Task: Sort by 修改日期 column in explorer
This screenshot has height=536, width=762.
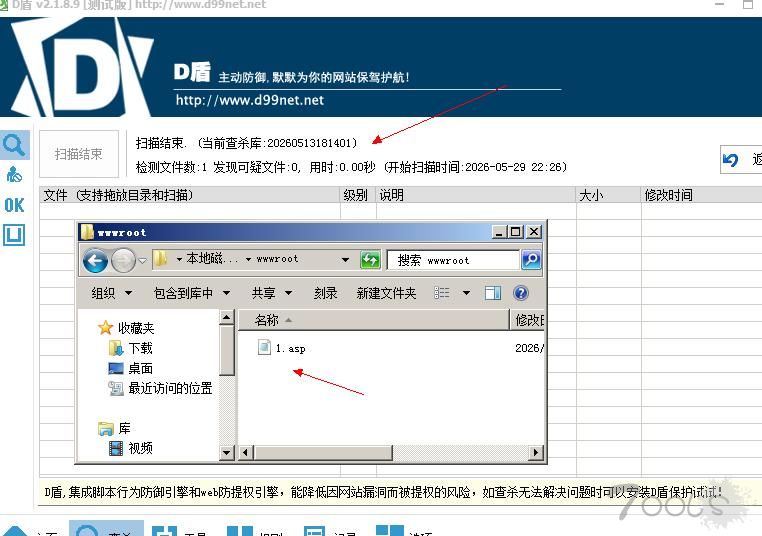Action: pos(528,320)
